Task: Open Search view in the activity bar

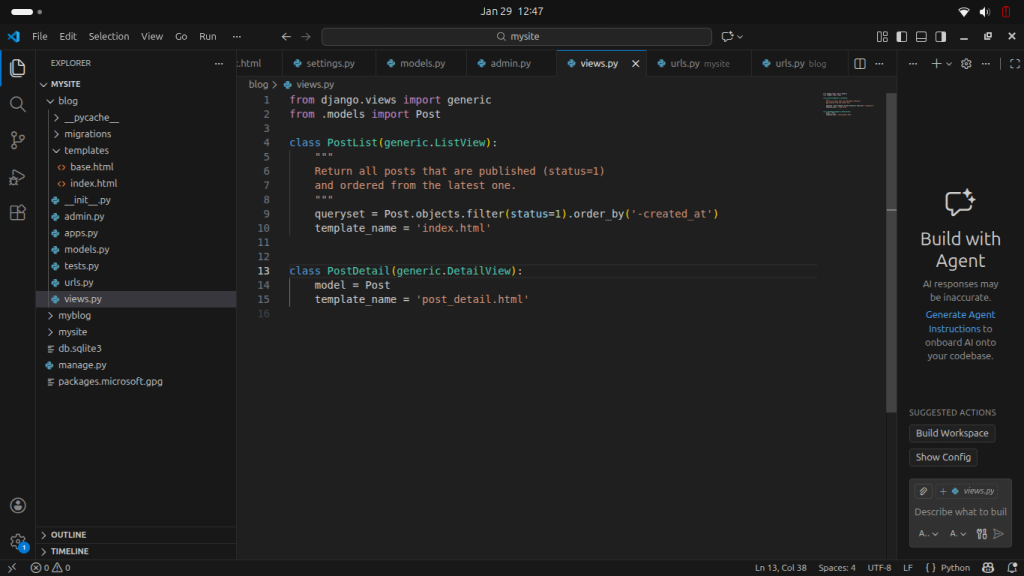Action: click(17, 104)
